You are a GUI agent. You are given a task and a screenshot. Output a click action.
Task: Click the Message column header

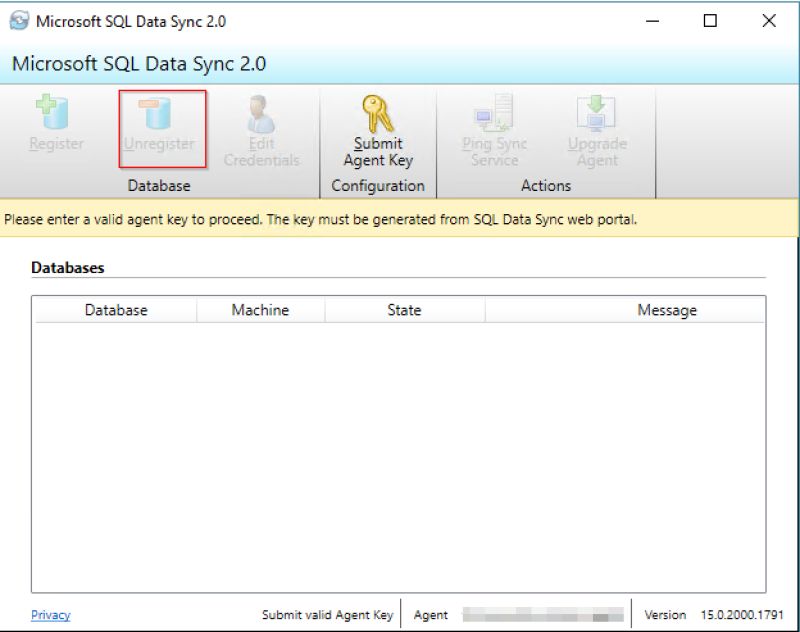coord(667,310)
